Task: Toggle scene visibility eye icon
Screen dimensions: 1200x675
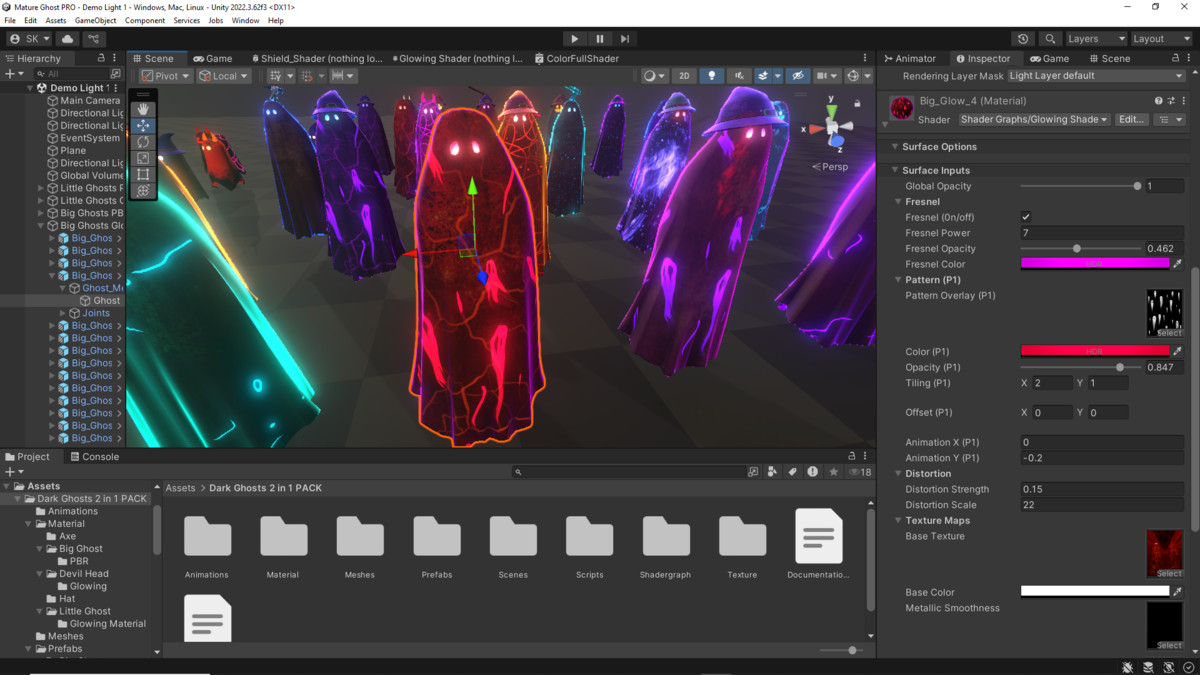Action: 797,76
